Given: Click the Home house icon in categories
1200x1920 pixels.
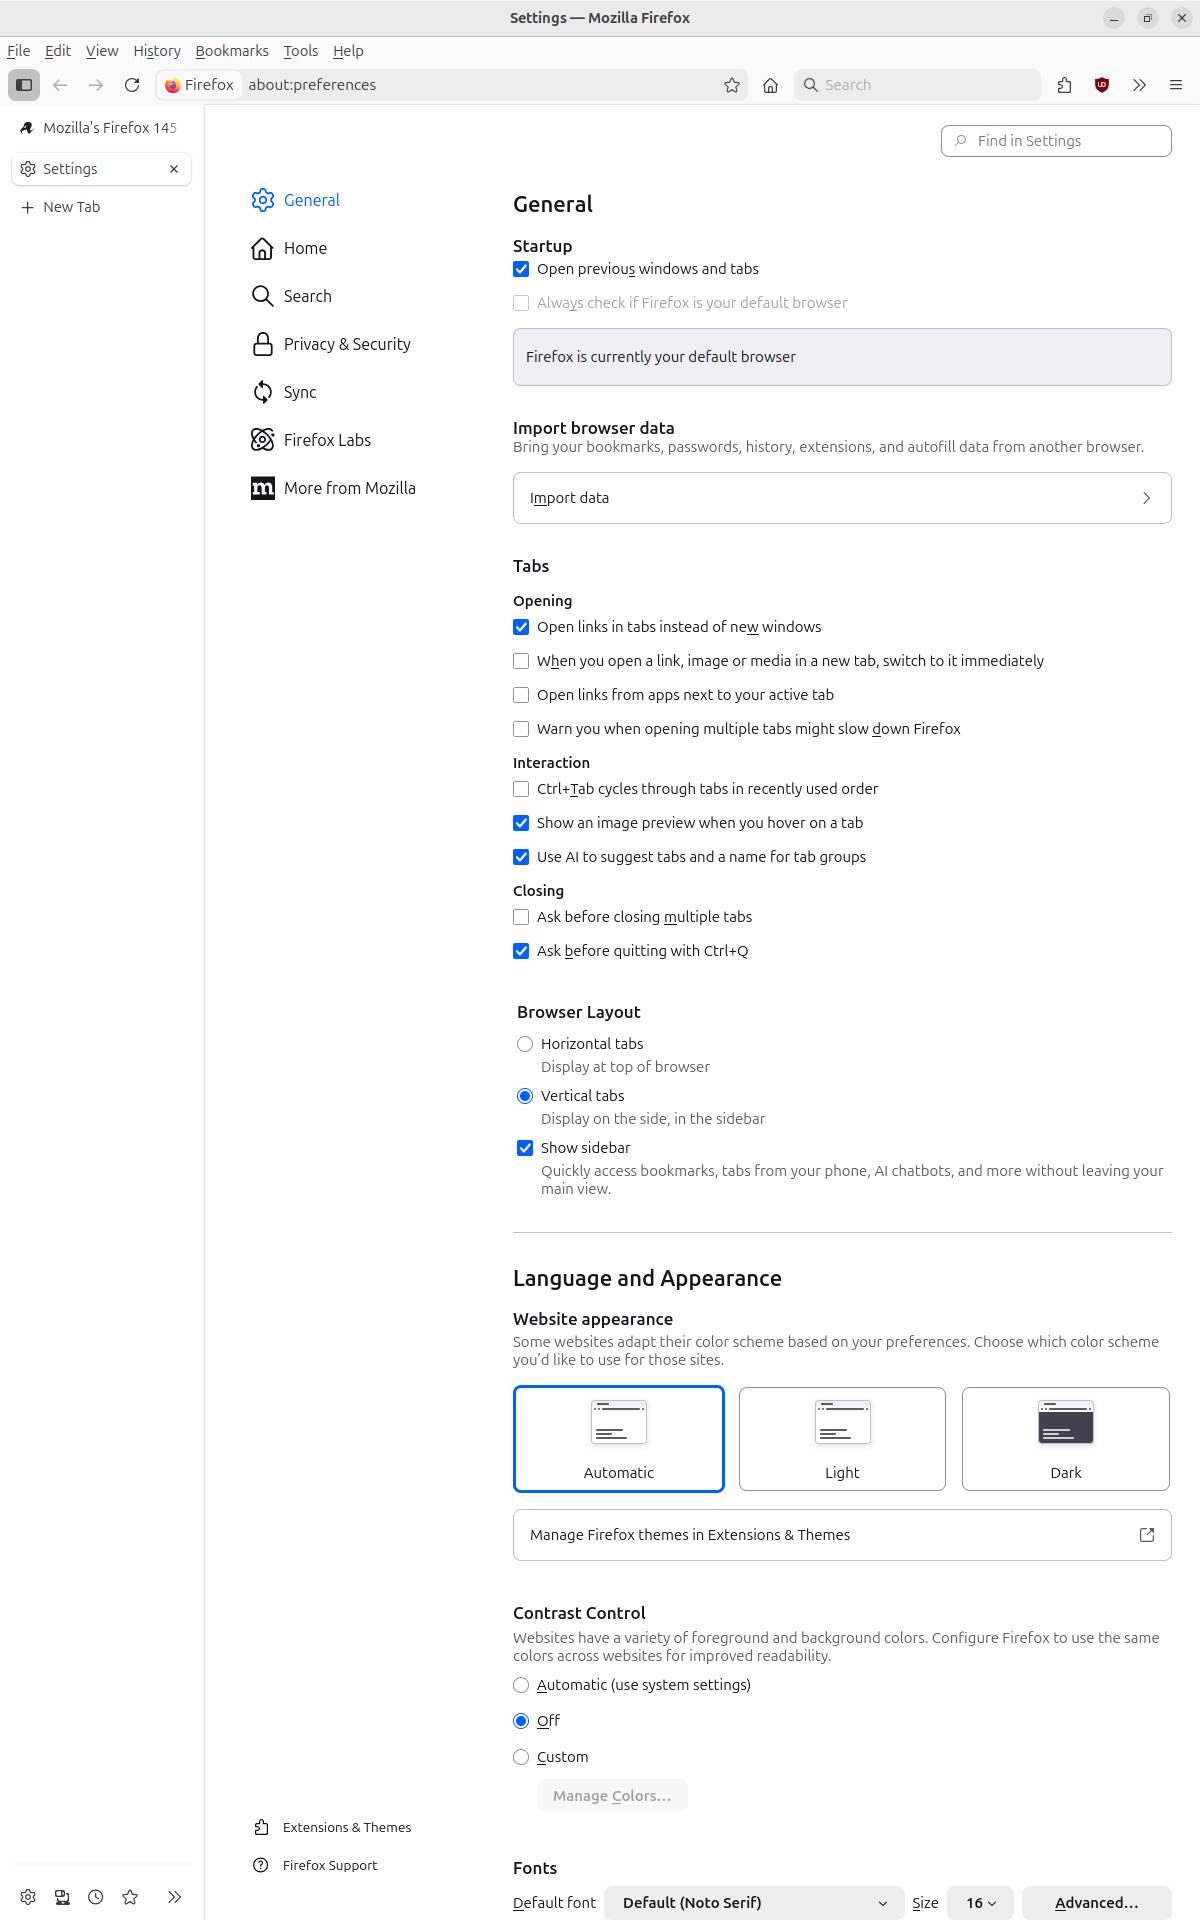Looking at the screenshot, I should [x=262, y=248].
